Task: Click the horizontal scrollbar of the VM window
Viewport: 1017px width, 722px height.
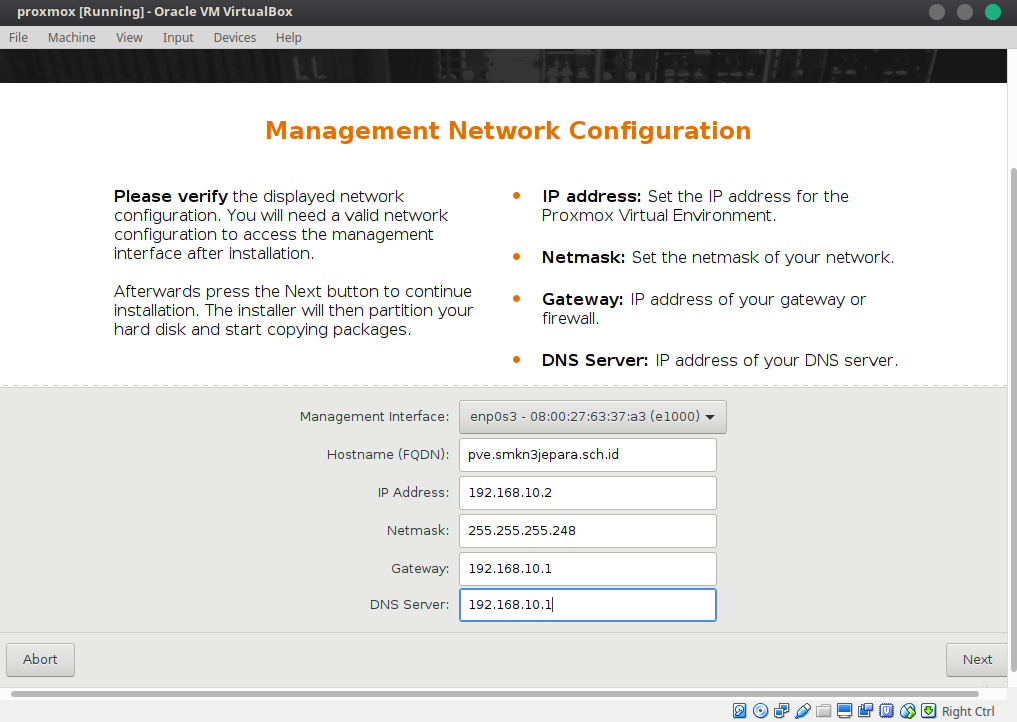Action: pos(495,694)
